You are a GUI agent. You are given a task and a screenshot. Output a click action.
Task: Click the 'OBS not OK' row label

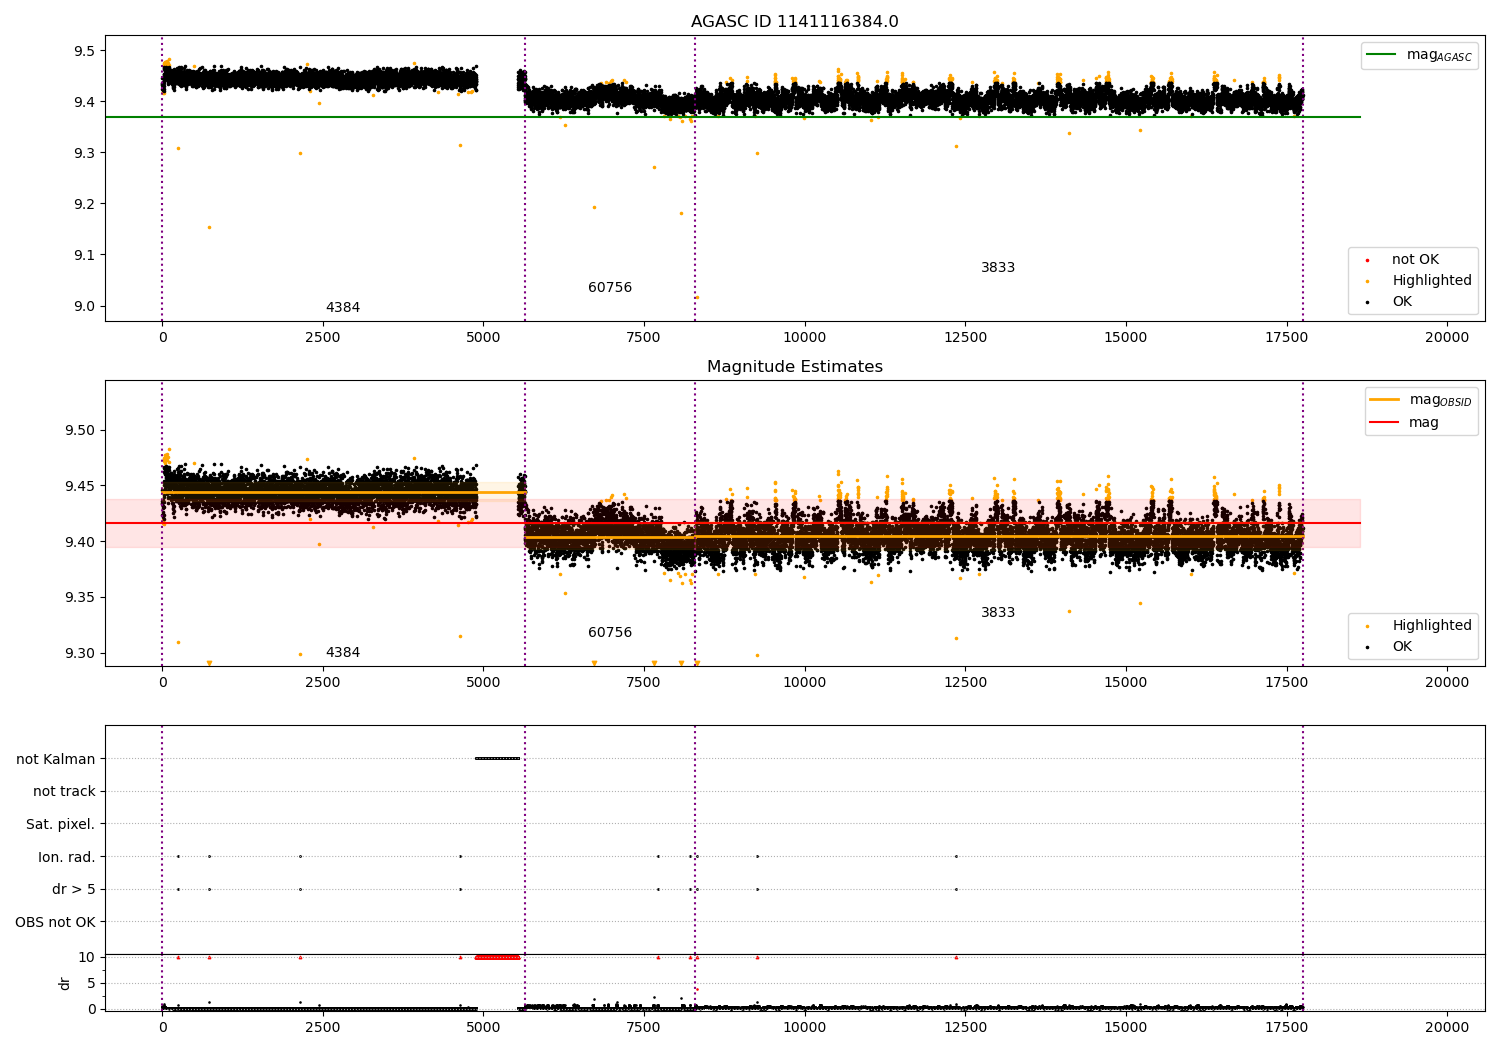(x=56, y=922)
